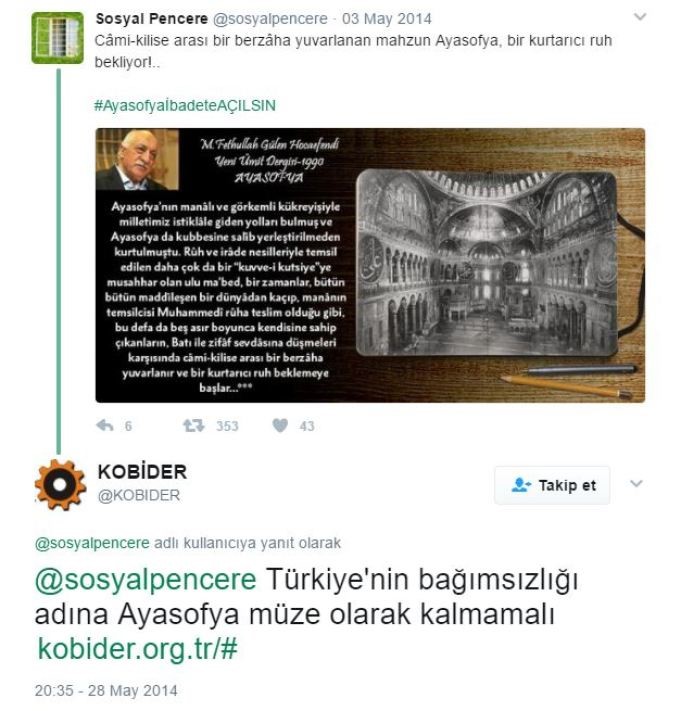Open the Sosyal Pencere profile name

pos(151,19)
